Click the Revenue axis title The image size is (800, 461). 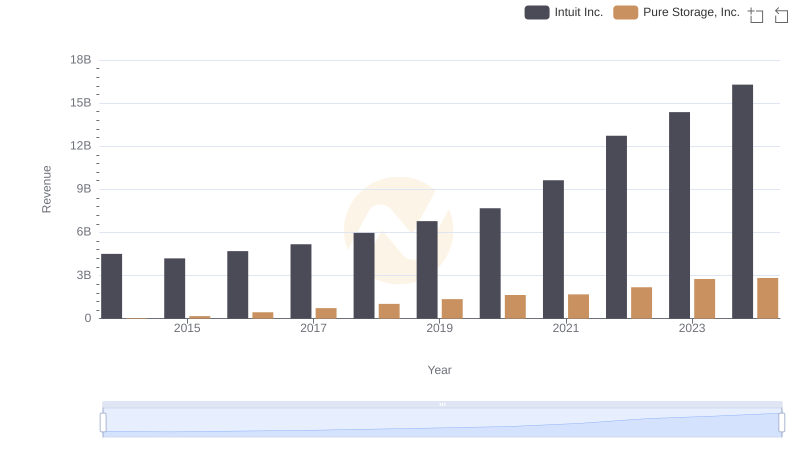coord(46,189)
